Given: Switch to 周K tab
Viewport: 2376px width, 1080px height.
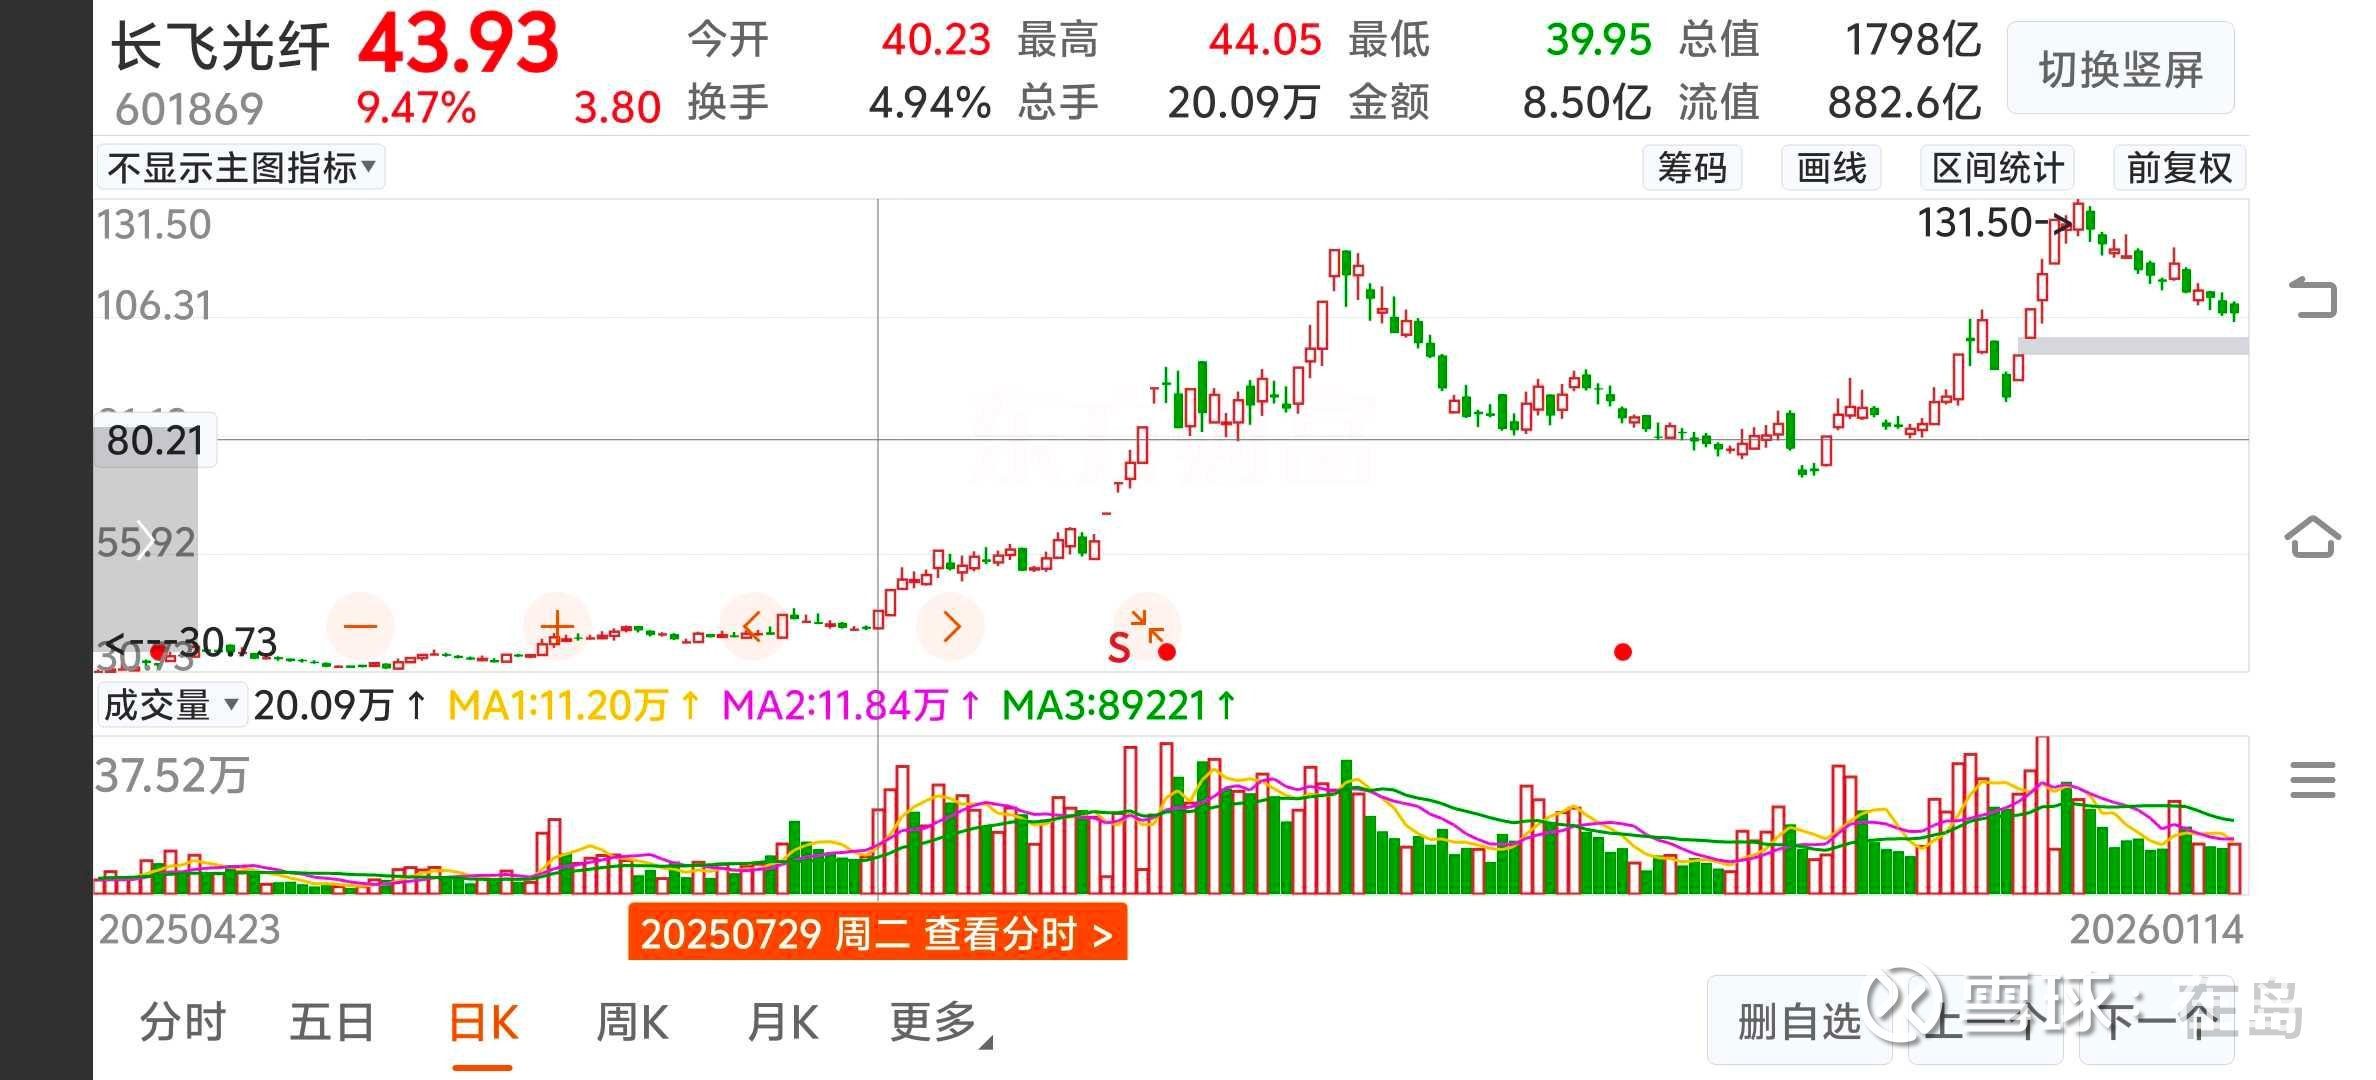Looking at the screenshot, I should (x=632, y=1023).
